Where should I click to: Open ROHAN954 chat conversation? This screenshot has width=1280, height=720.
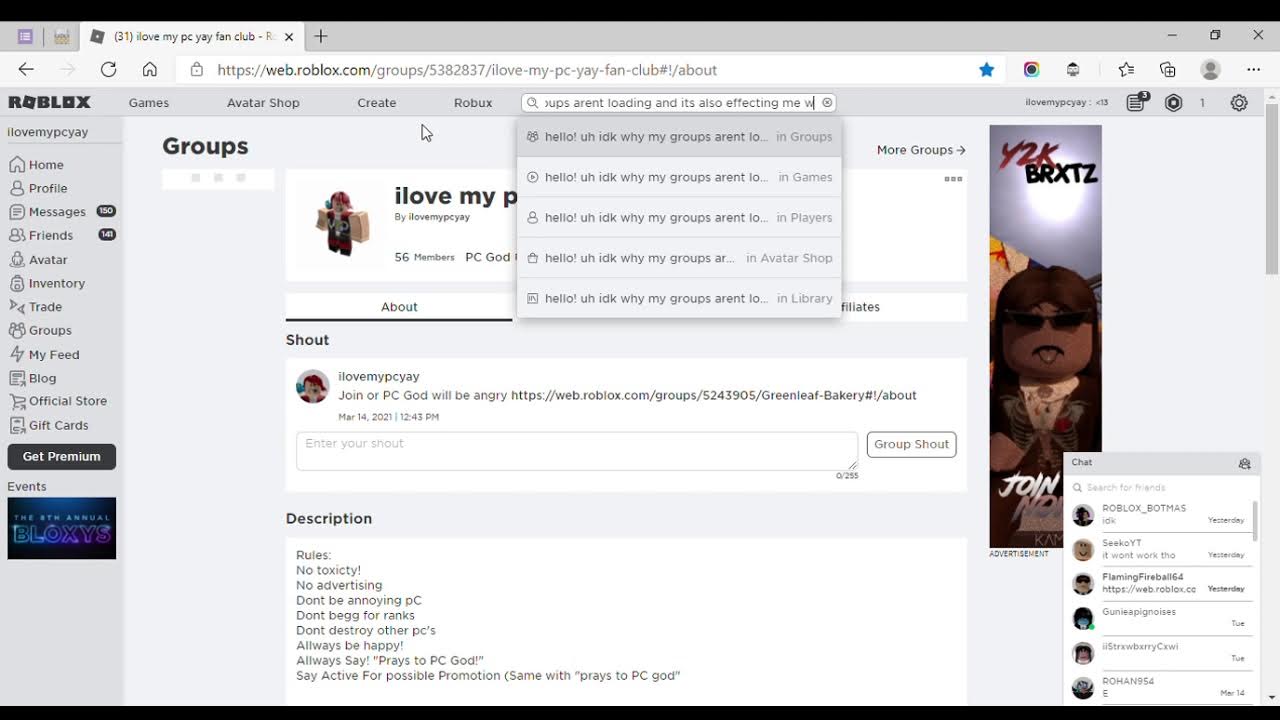1160,687
